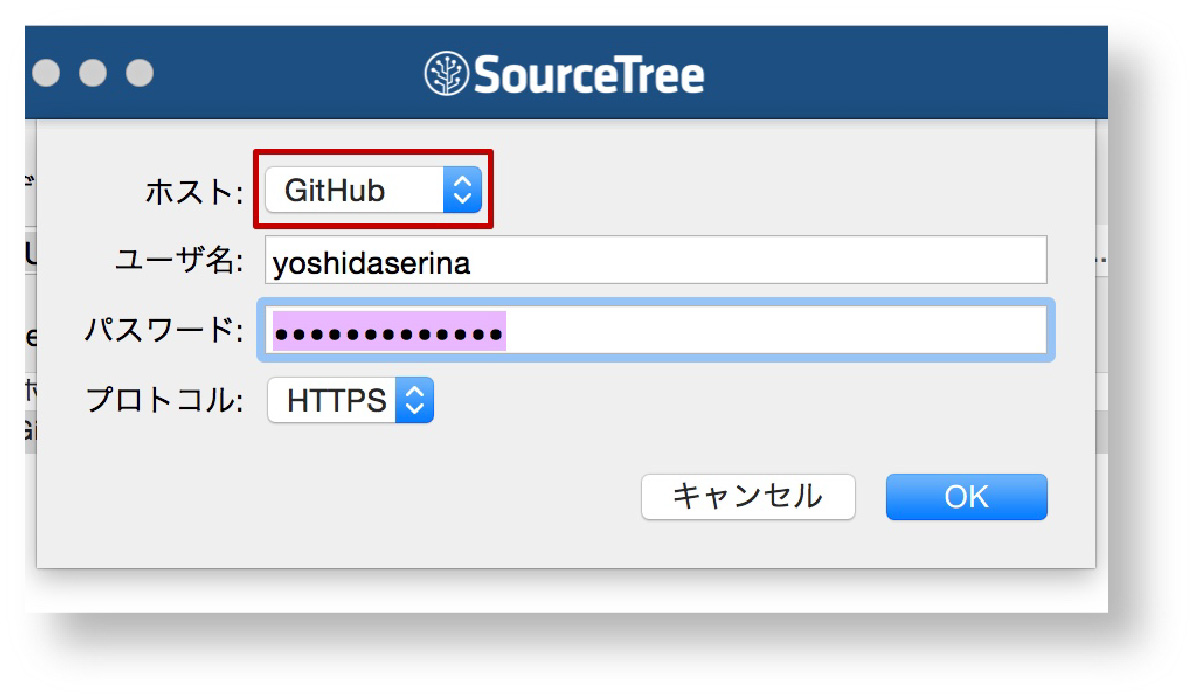Click the highlighted password dots
The width and height of the screenshot is (1196, 700).
point(390,331)
